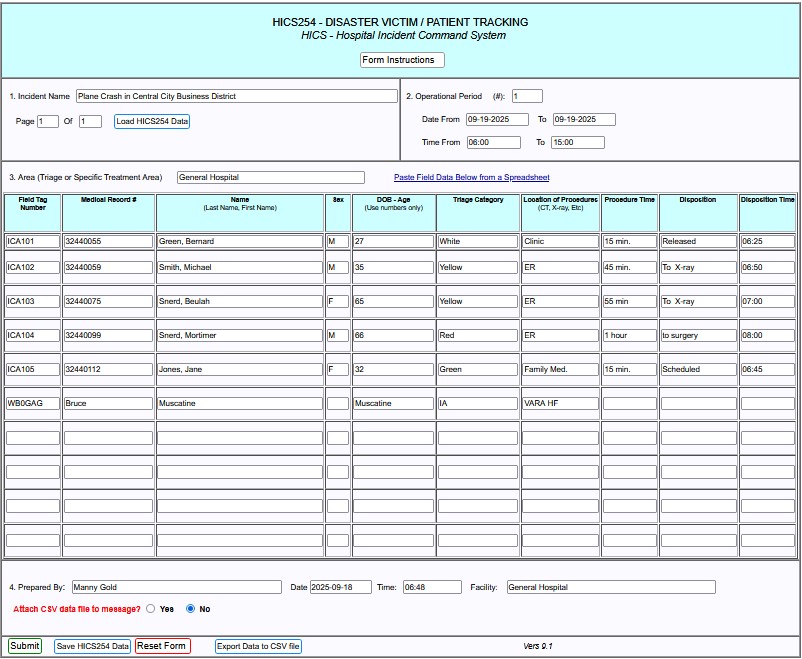The image size is (802, 659).
Task: Click the Reset Form button
Action: [x=162, y=646]
